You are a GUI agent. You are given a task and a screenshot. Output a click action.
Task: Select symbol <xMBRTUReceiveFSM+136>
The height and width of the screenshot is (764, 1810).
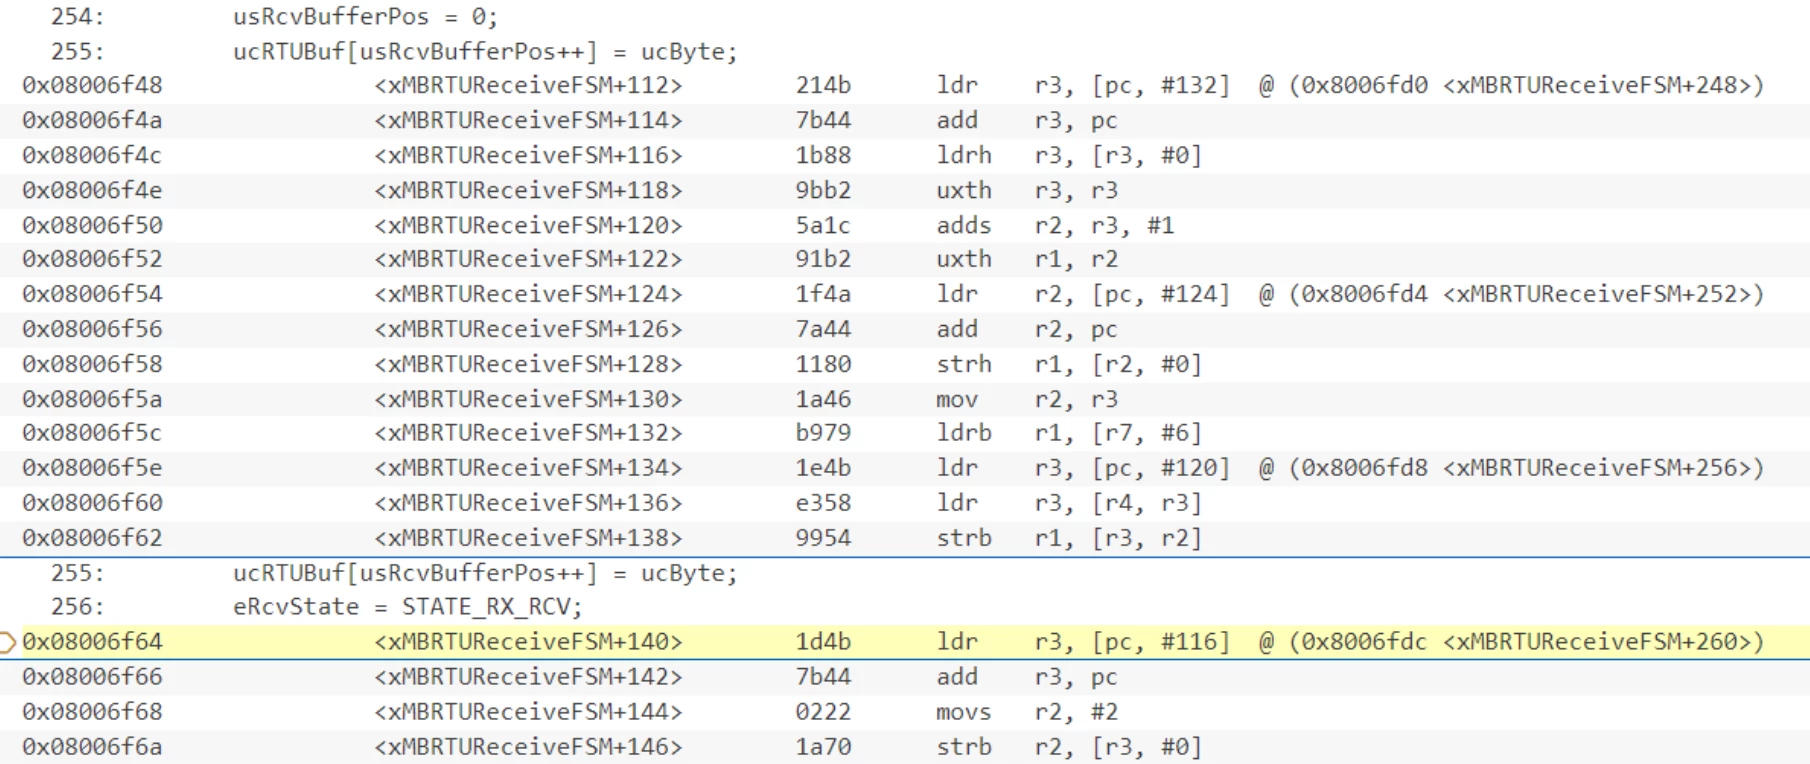click(x=528, y=504)
